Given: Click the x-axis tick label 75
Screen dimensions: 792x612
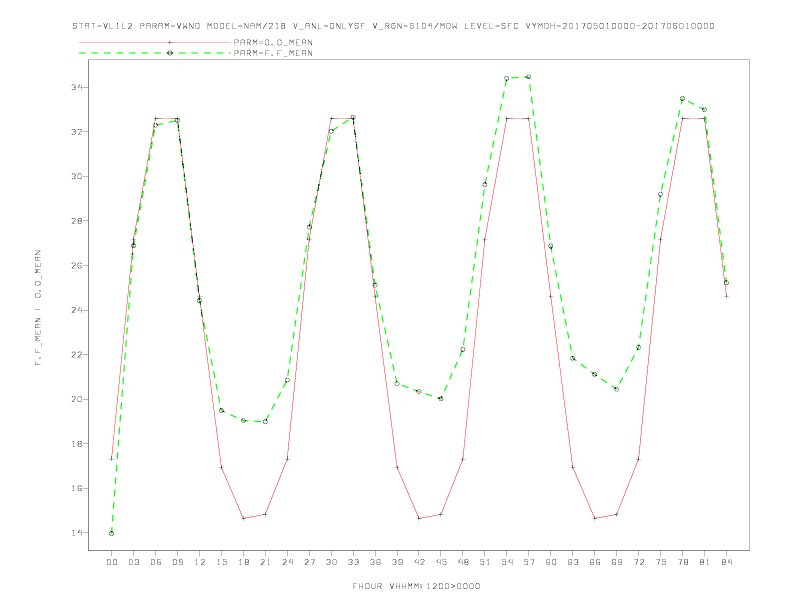Looking at the screenshot, I should click(661, 562).
